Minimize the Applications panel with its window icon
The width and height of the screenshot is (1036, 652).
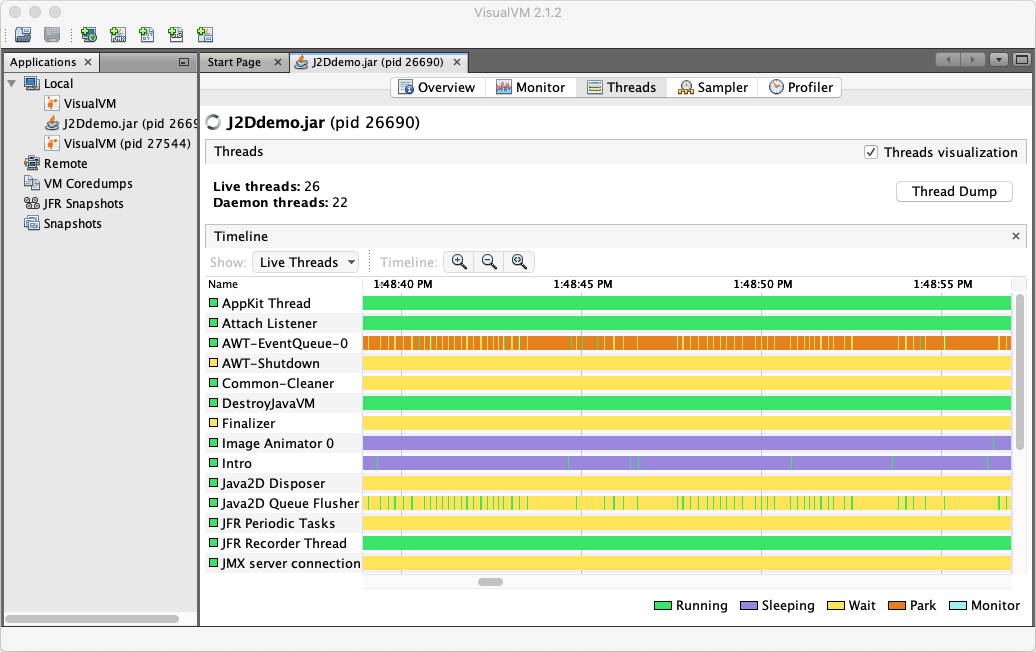pos(184,62)
